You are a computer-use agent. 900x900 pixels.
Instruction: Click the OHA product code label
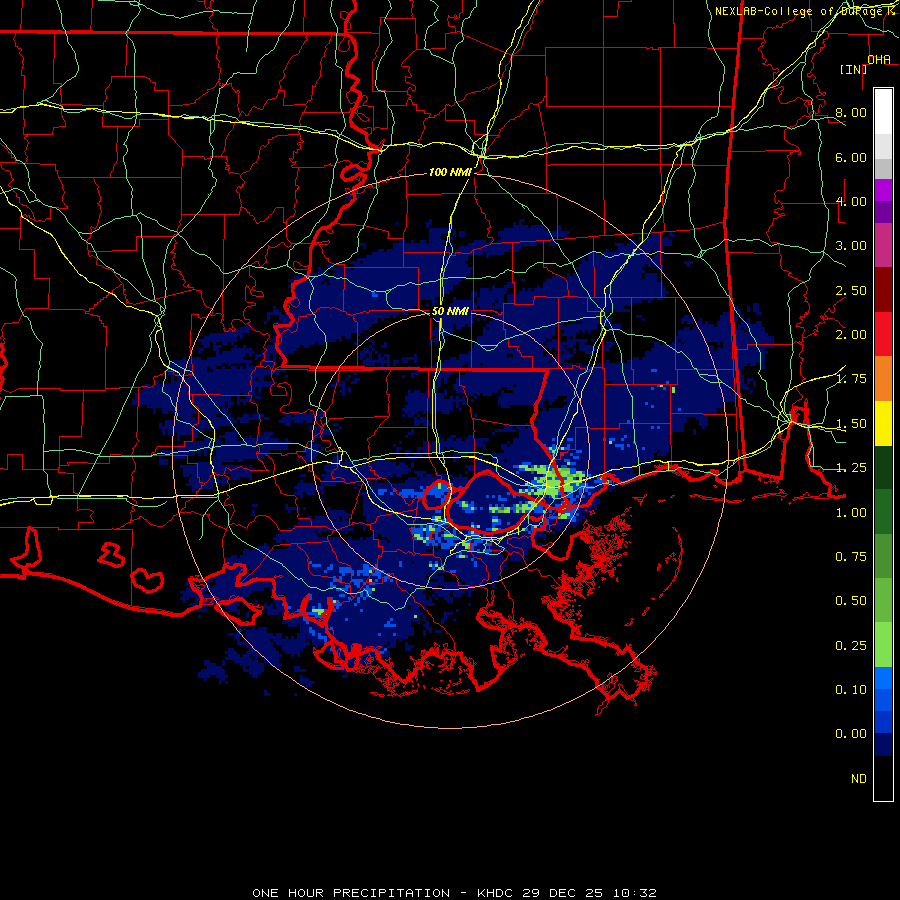[x=879, y=59]
